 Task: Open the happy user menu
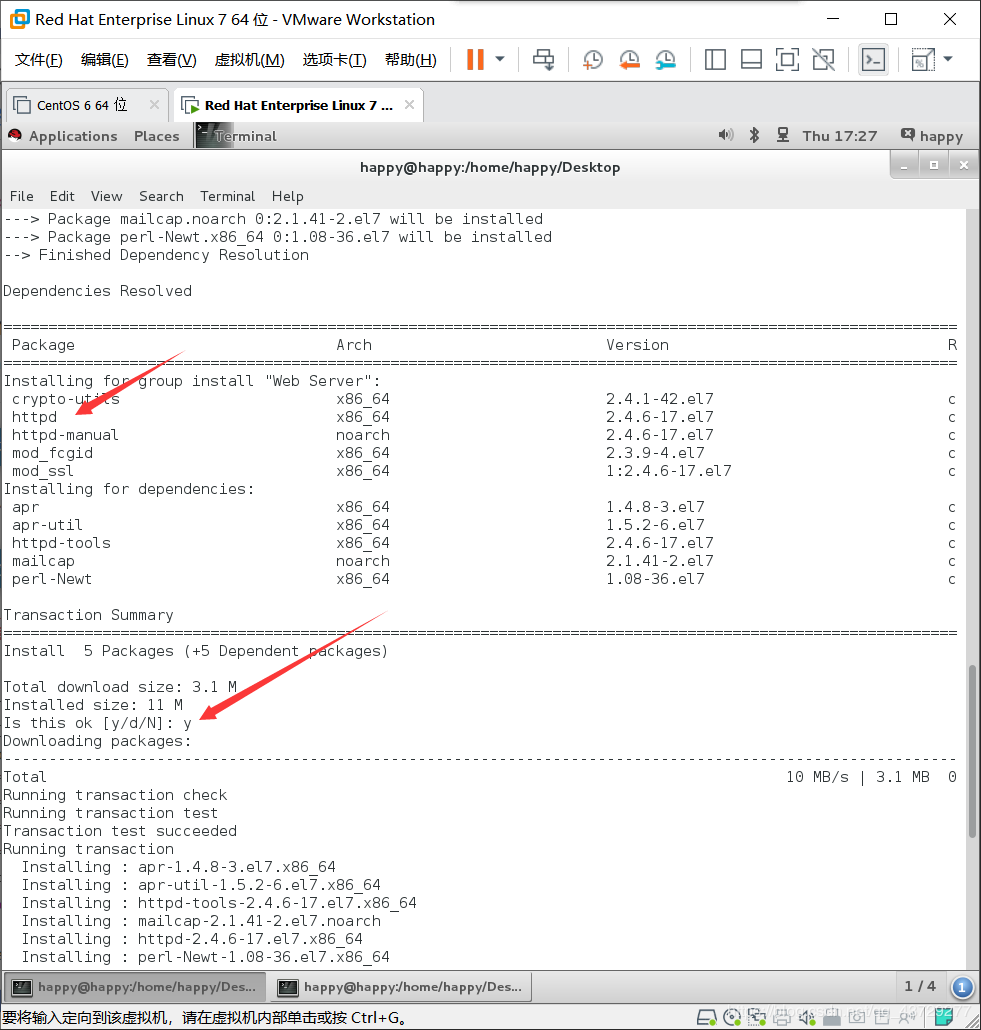tap(932, 136)
